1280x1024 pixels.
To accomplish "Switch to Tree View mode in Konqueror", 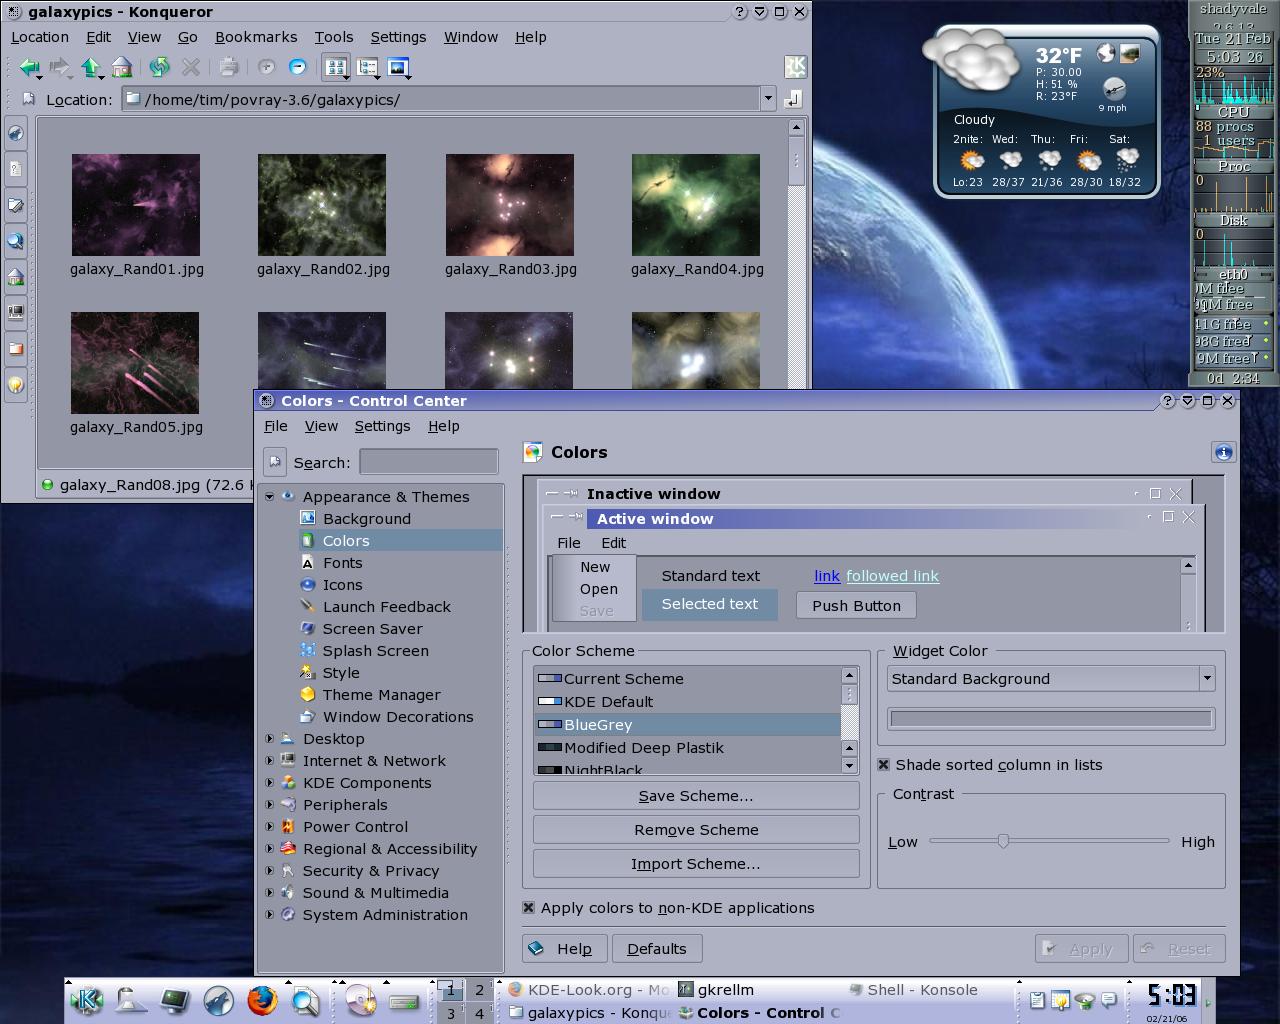I will (x=367, y=68).
